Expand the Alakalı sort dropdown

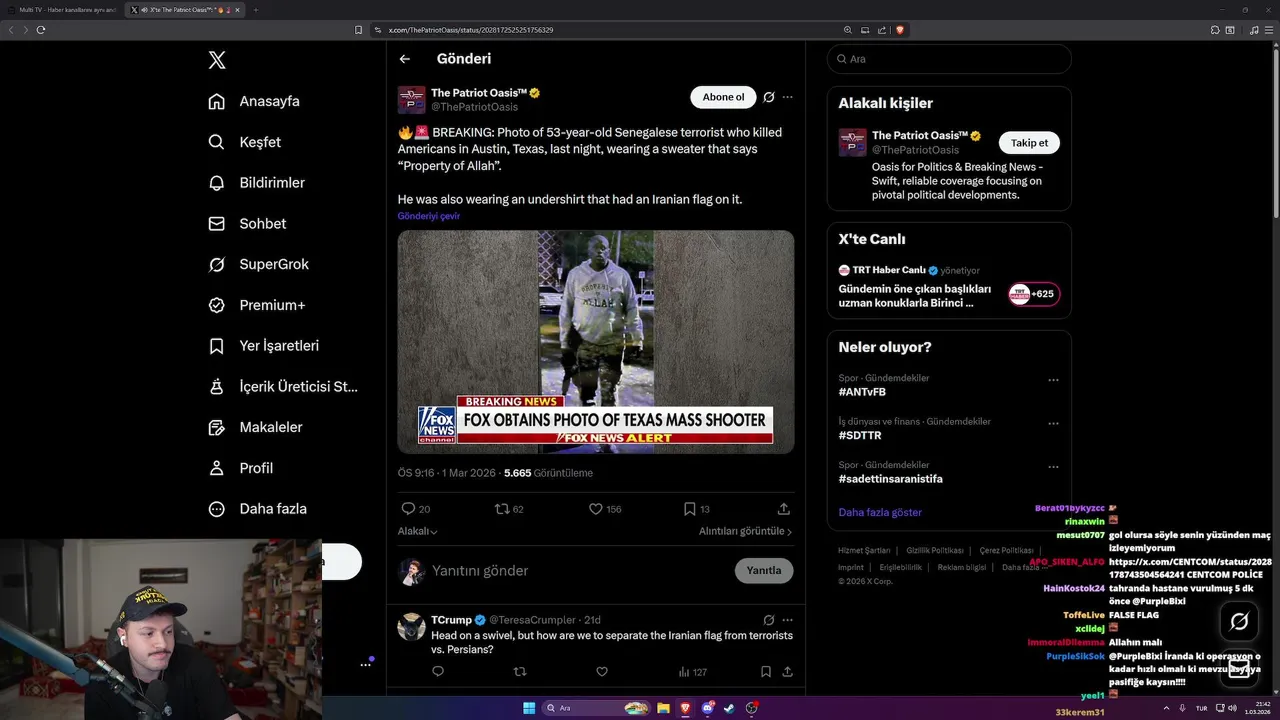click(x=418, y=531)
